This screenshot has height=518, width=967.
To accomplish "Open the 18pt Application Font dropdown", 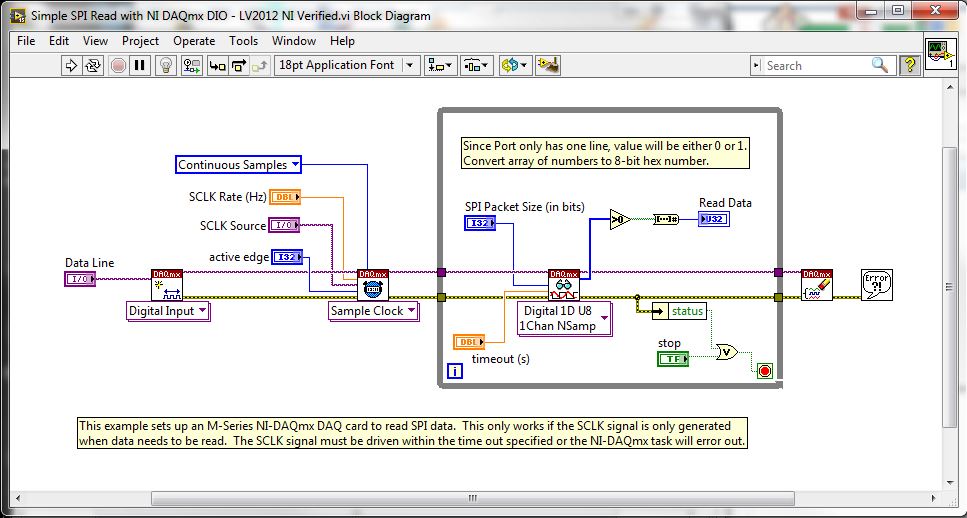I will [x=347, y=65].
